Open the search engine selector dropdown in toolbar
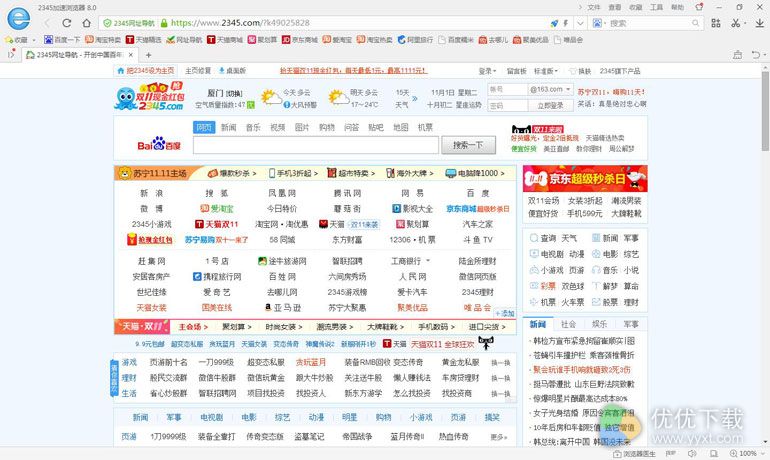The height and width of the screenshot is (460, 770). pyautogui.click(x=599, y=23)
